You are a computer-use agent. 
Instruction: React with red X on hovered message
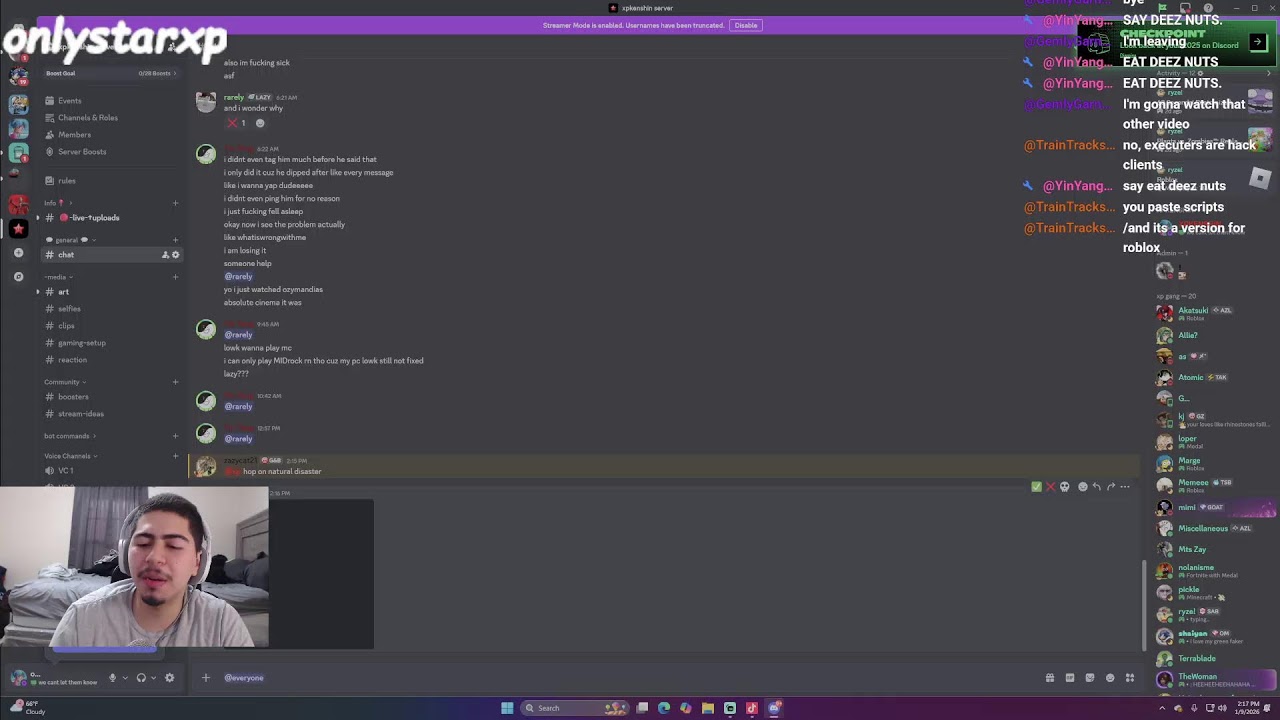[1050, 487]
